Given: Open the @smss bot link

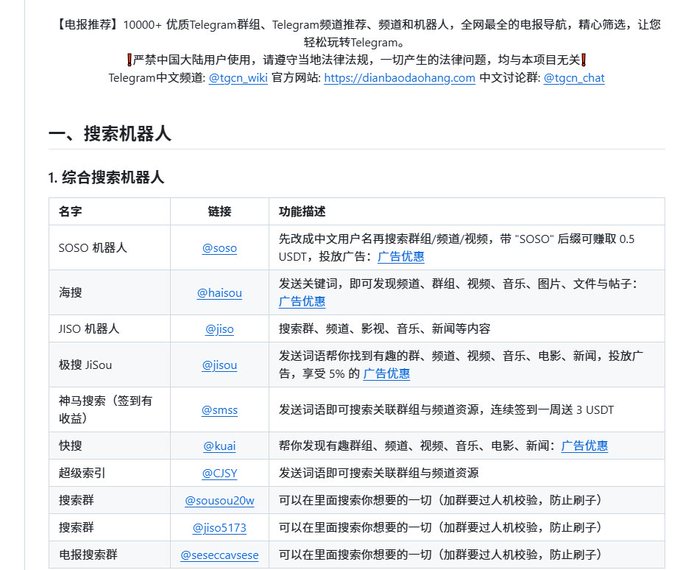Looking at the screenshot, I should tap(219, 410).
